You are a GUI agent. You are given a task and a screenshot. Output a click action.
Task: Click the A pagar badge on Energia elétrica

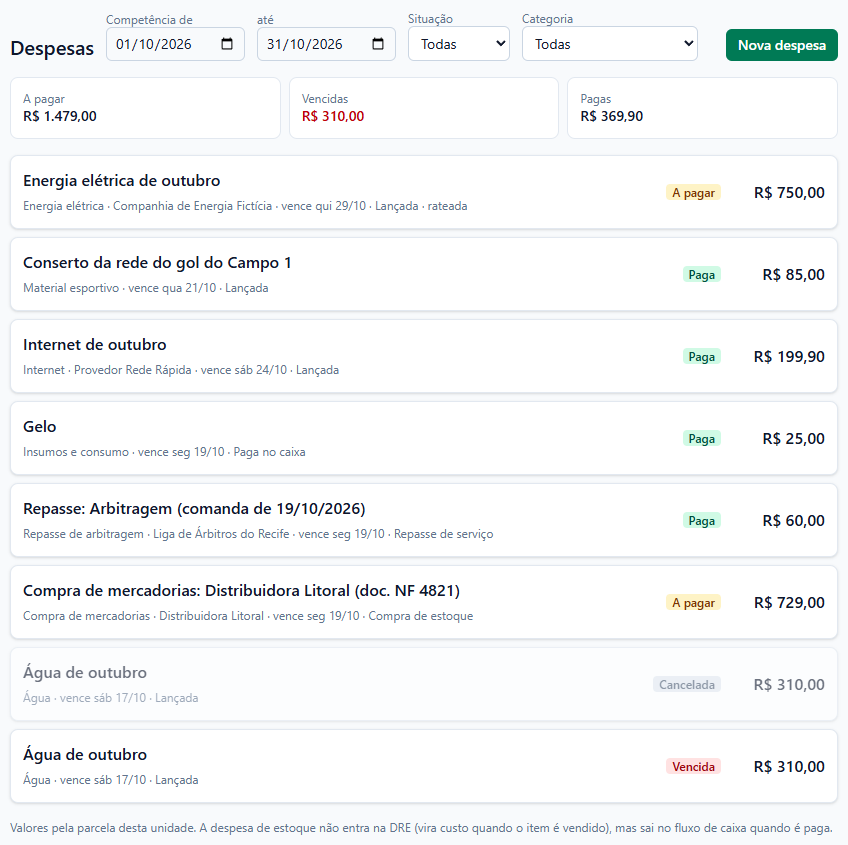pos(693,193)
